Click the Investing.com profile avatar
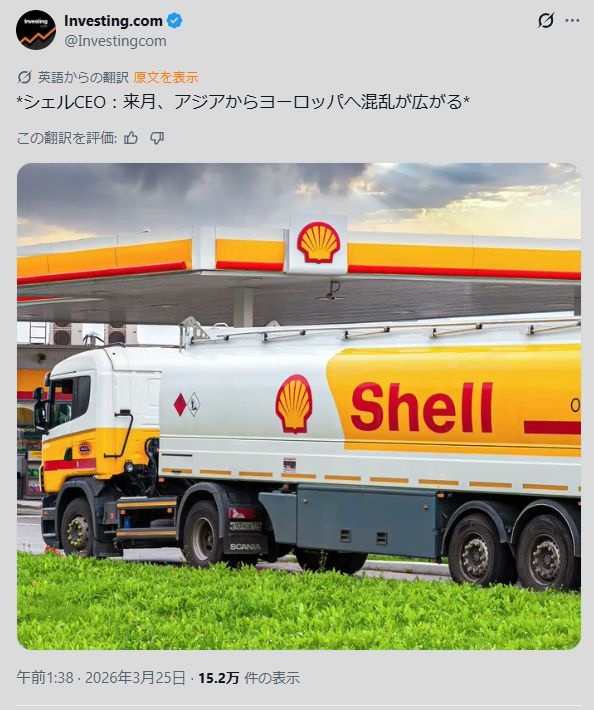Screen dimensions: 594x710 pos(36,30)
